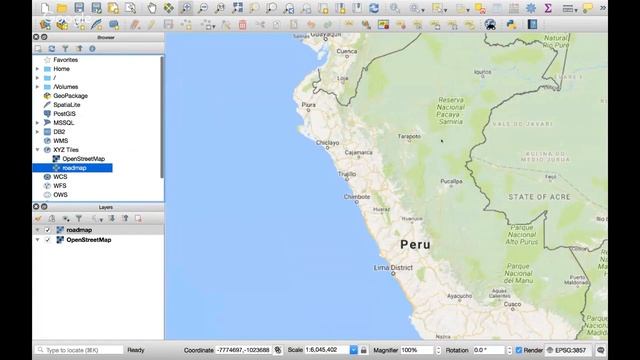Activate the Zoom In magnifier tool

pos(186,8)
